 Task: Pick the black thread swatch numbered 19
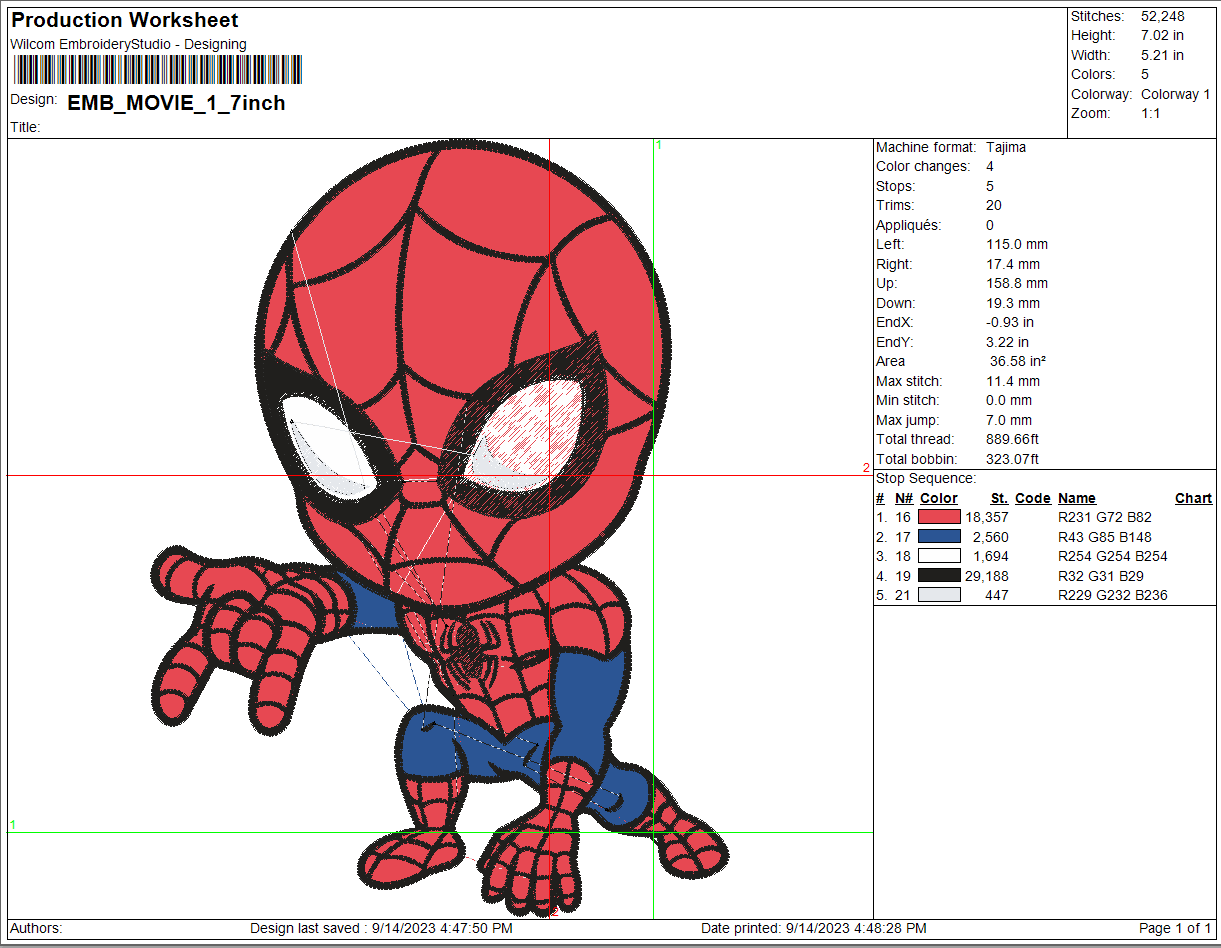[x=939, y=576]
